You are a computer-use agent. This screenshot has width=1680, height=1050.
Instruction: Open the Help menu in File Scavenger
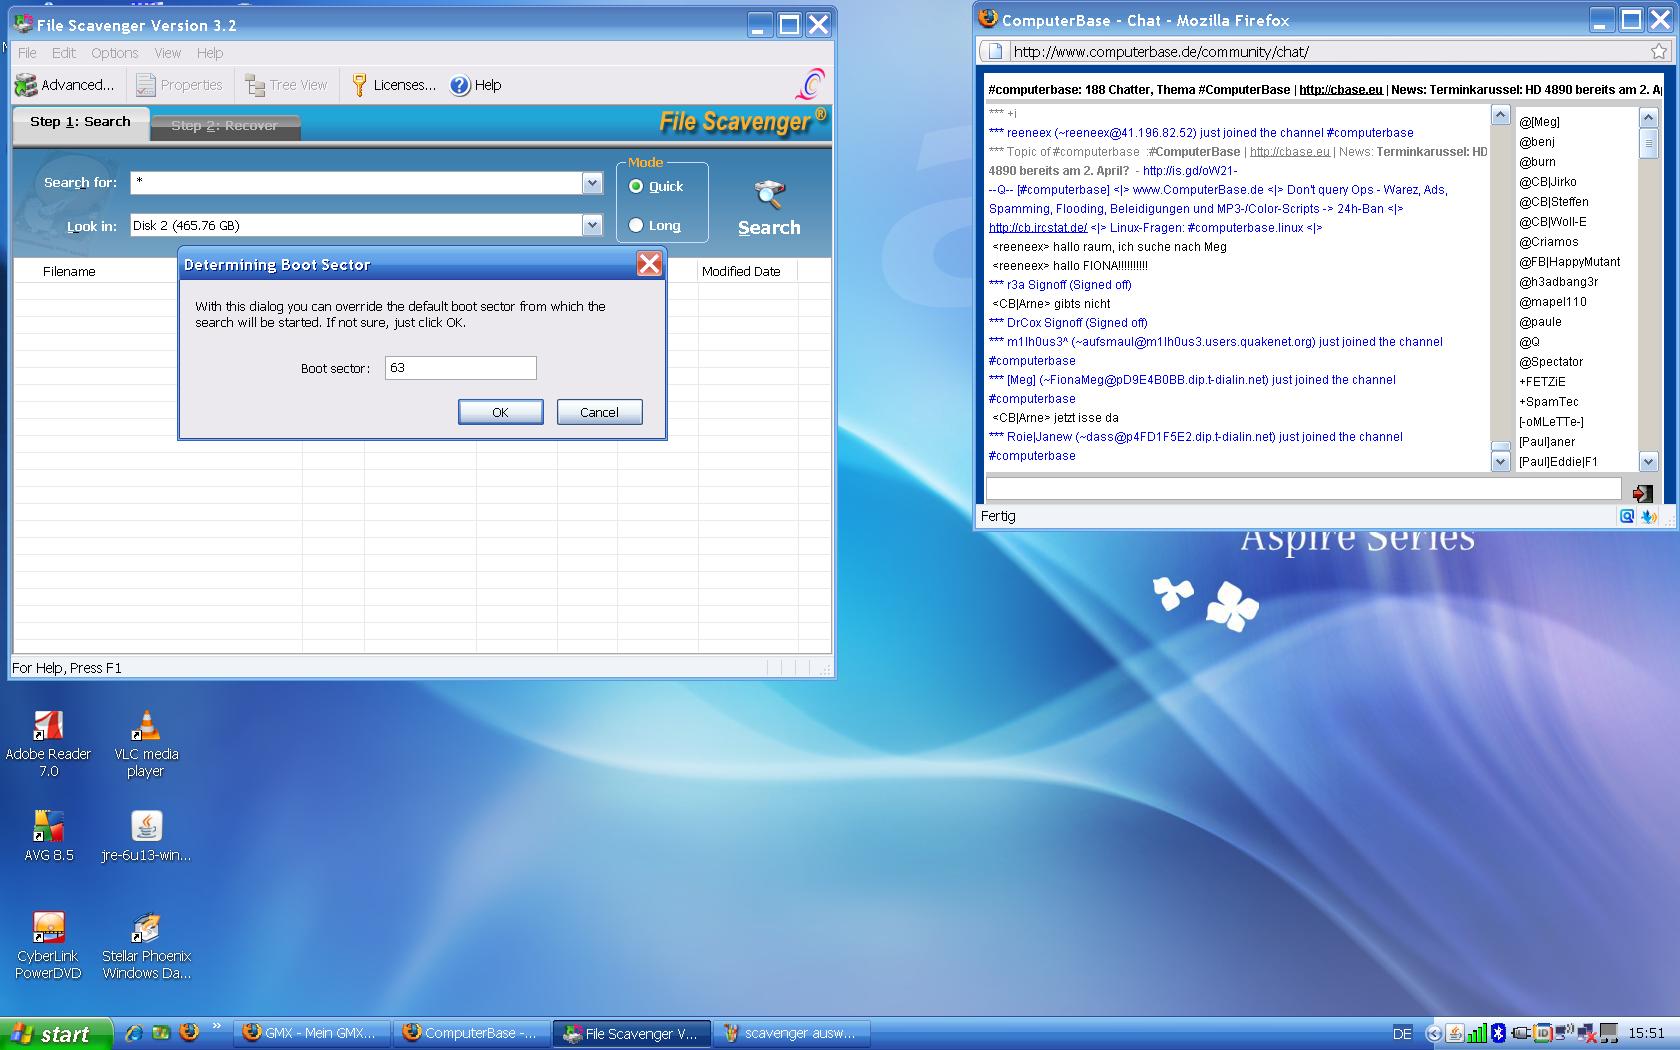coord(210,53)
